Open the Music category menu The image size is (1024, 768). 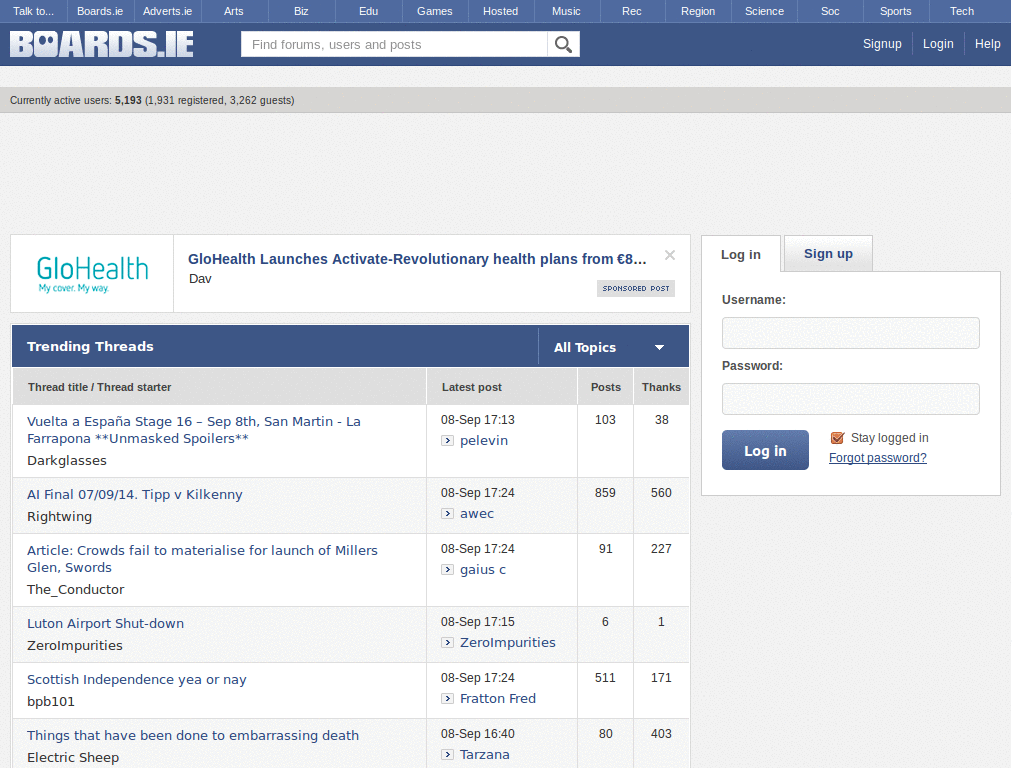(x=566, y=11)
